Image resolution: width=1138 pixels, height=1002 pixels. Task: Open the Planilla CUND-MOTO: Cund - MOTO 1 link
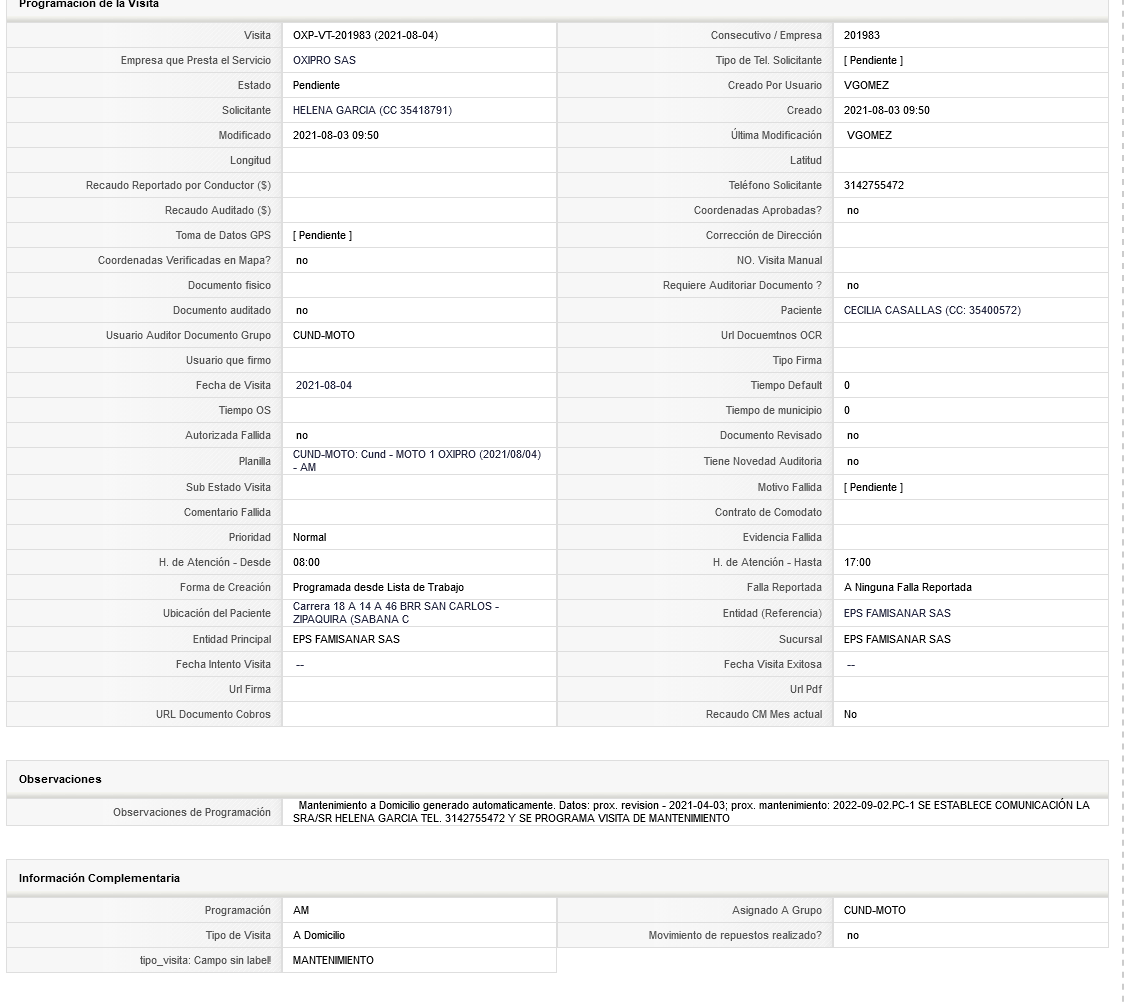pyautogui.click(x=417, y=461)
